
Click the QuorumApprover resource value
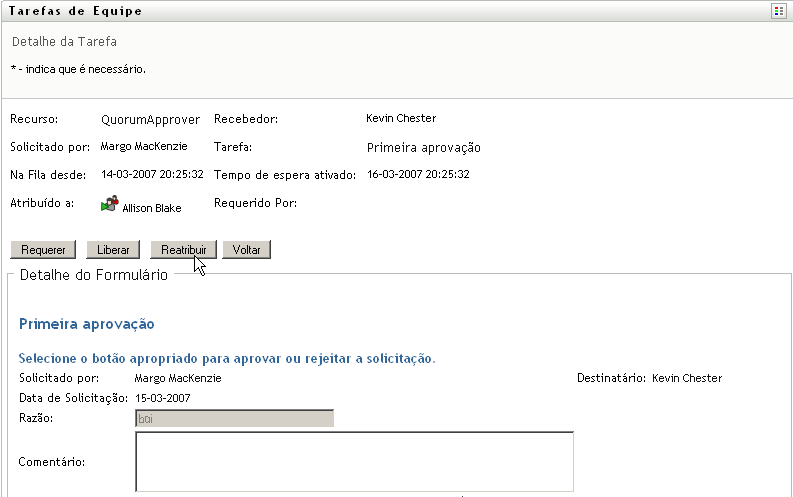(x=150, y=120)
